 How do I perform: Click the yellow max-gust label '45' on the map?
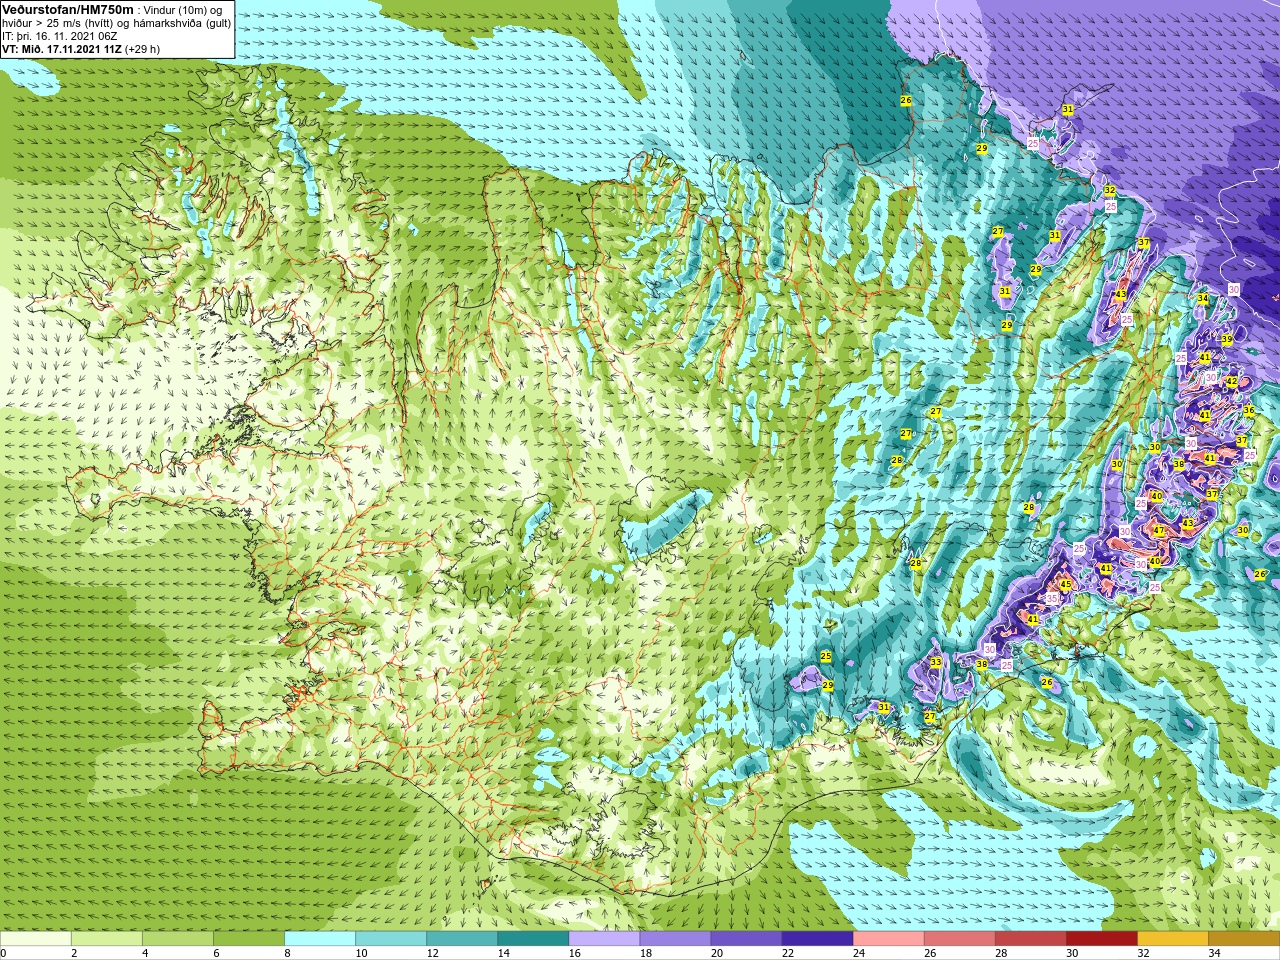click(1066, 585)
